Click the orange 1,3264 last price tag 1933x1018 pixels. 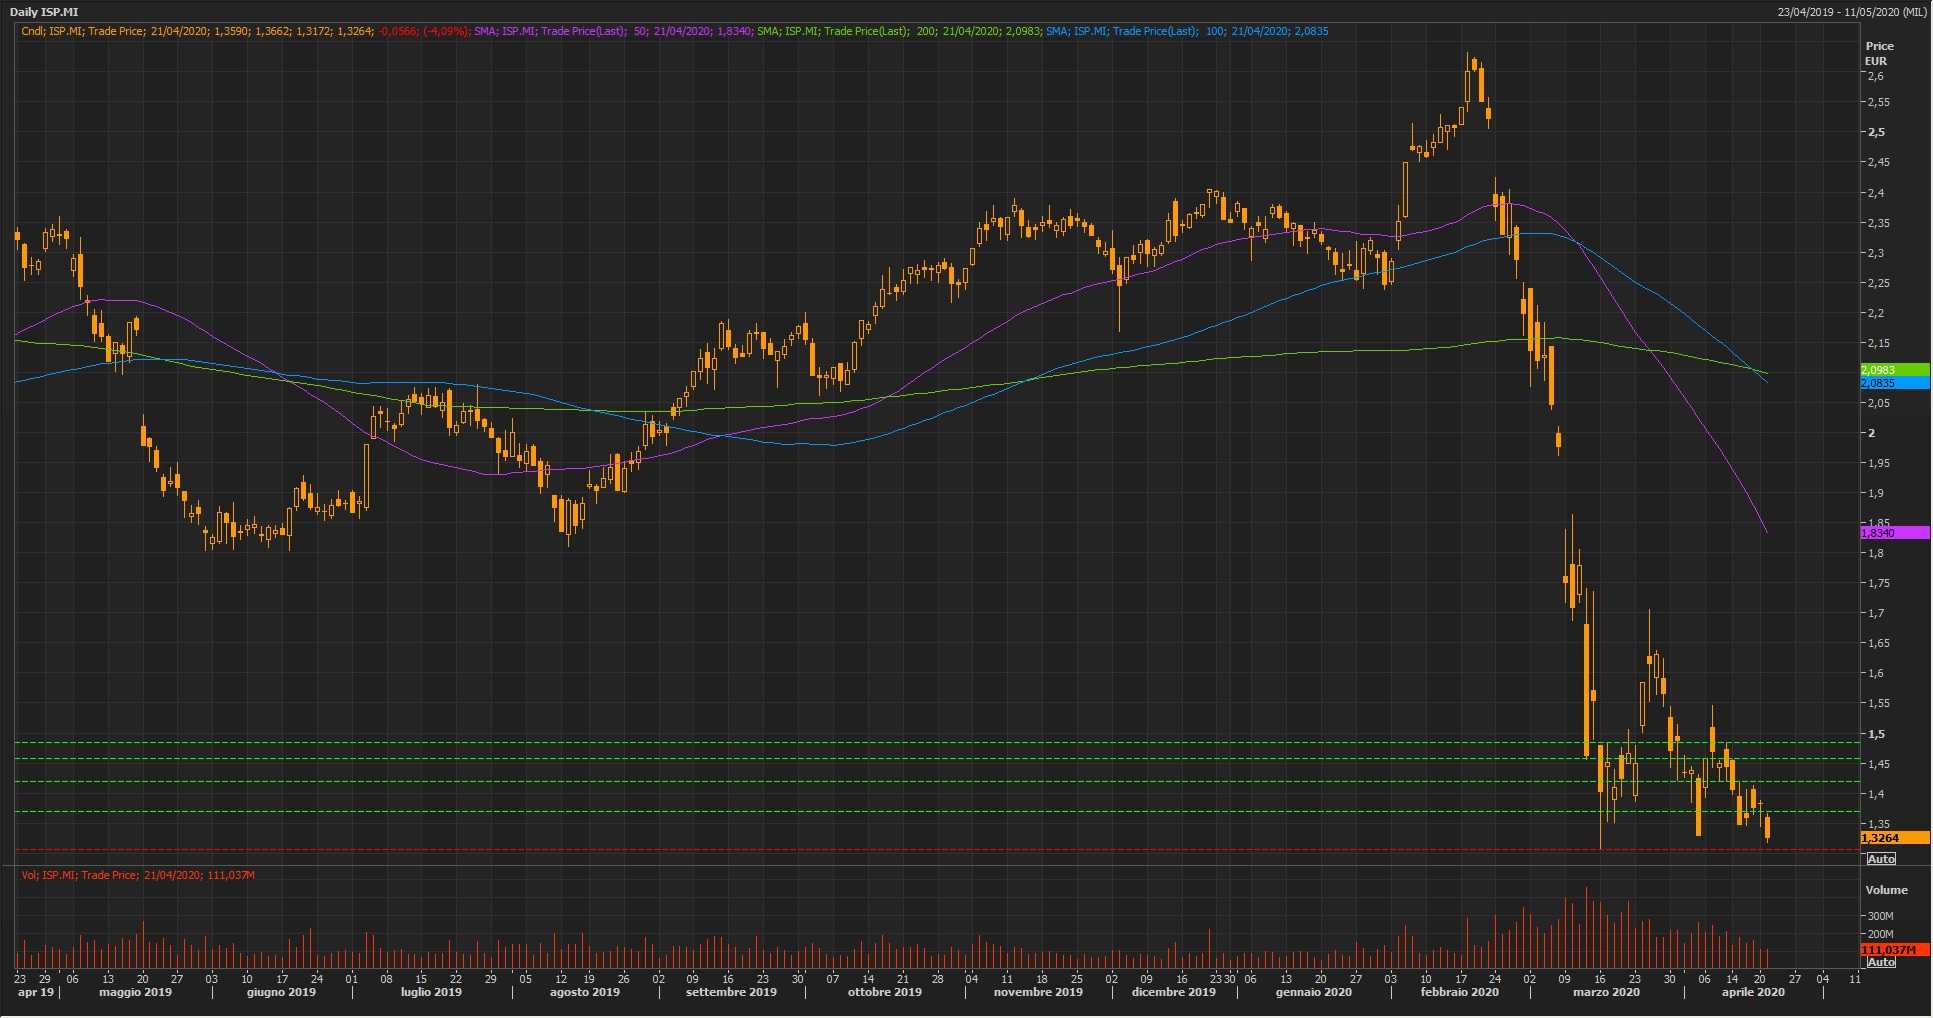1893,838
